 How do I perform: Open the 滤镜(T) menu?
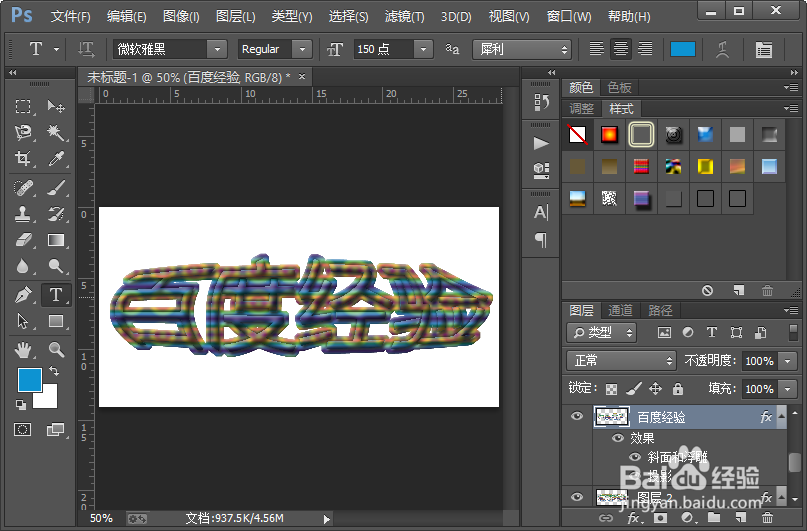pyautogui.click(x=404, y=16)
